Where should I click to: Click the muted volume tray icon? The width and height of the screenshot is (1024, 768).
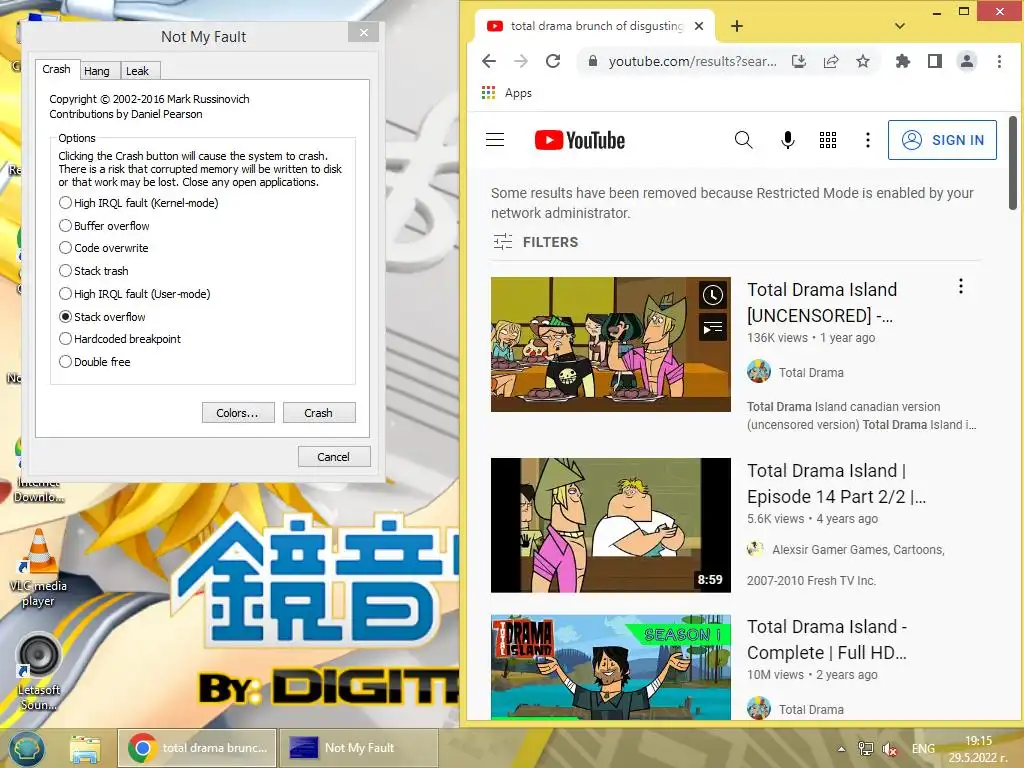(x=889, y=749)
